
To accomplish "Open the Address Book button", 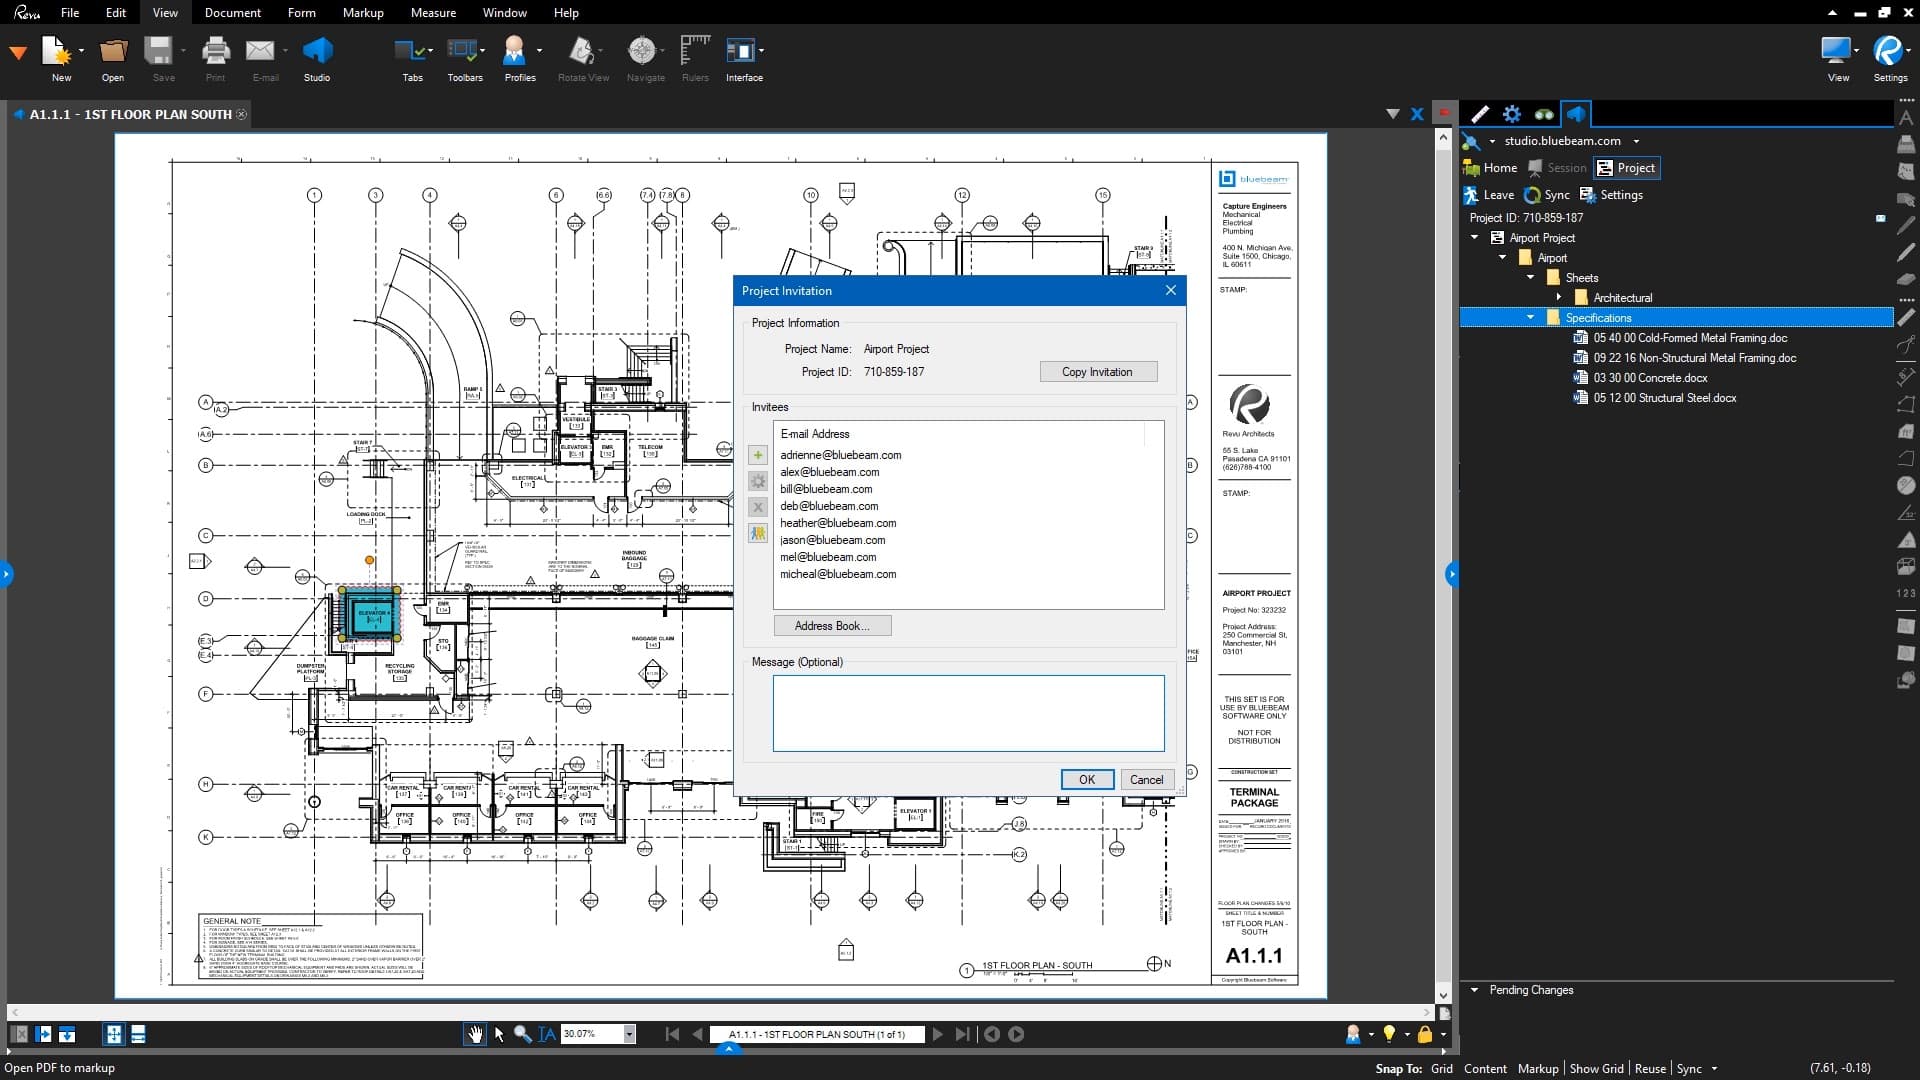I will tap(831, 626).
